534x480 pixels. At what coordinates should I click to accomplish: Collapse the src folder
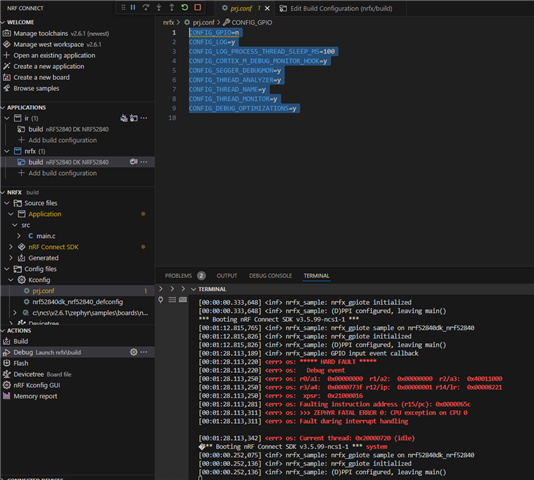[15, 225]
